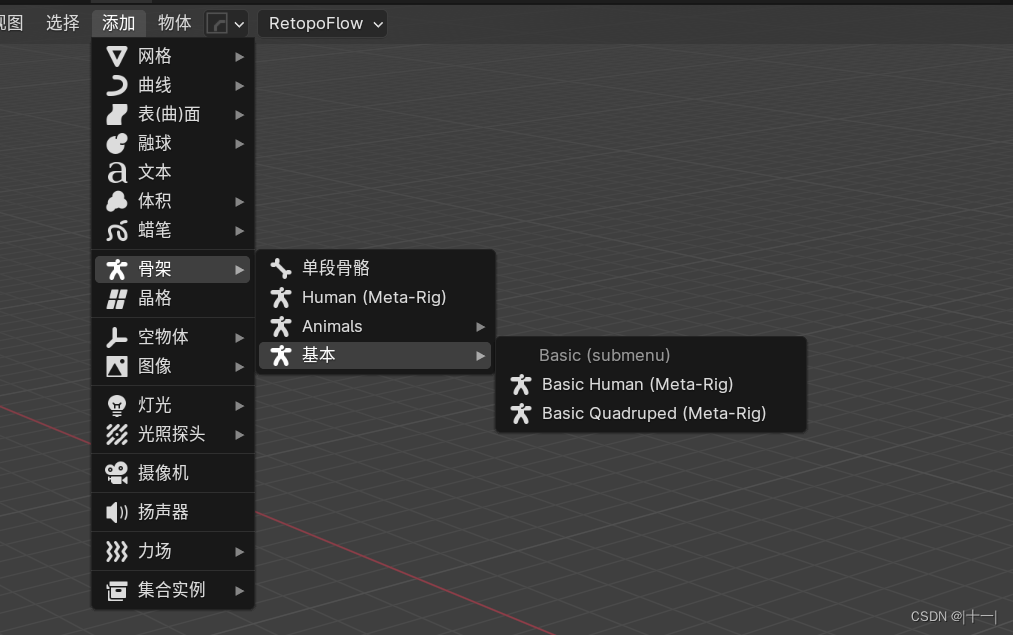Add a 扬声器 speaker object
Viewport: 1013px width, 635px height.
173,512
